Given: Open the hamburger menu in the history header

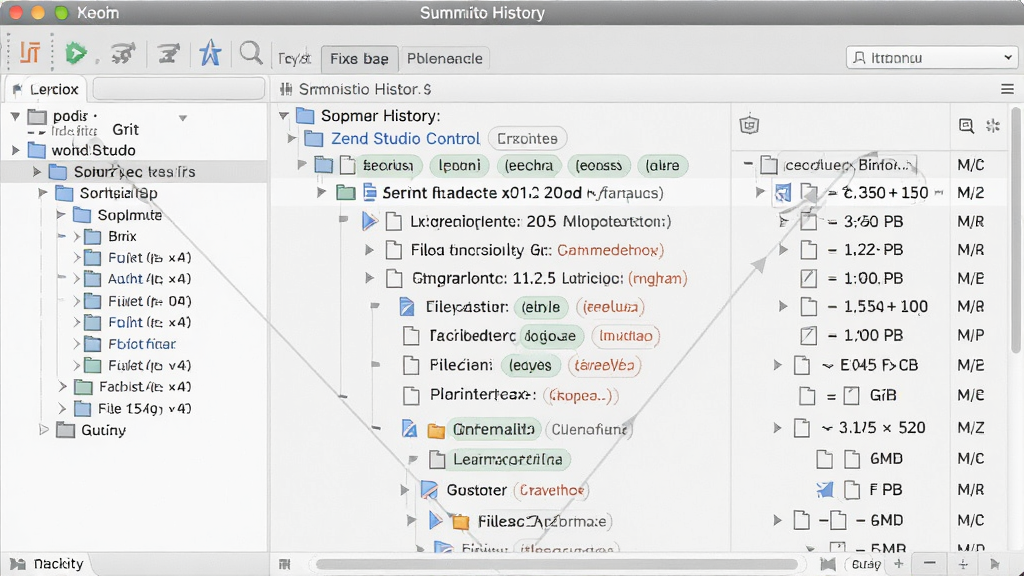Looking at the screenshot, I should coord(1007,89).
